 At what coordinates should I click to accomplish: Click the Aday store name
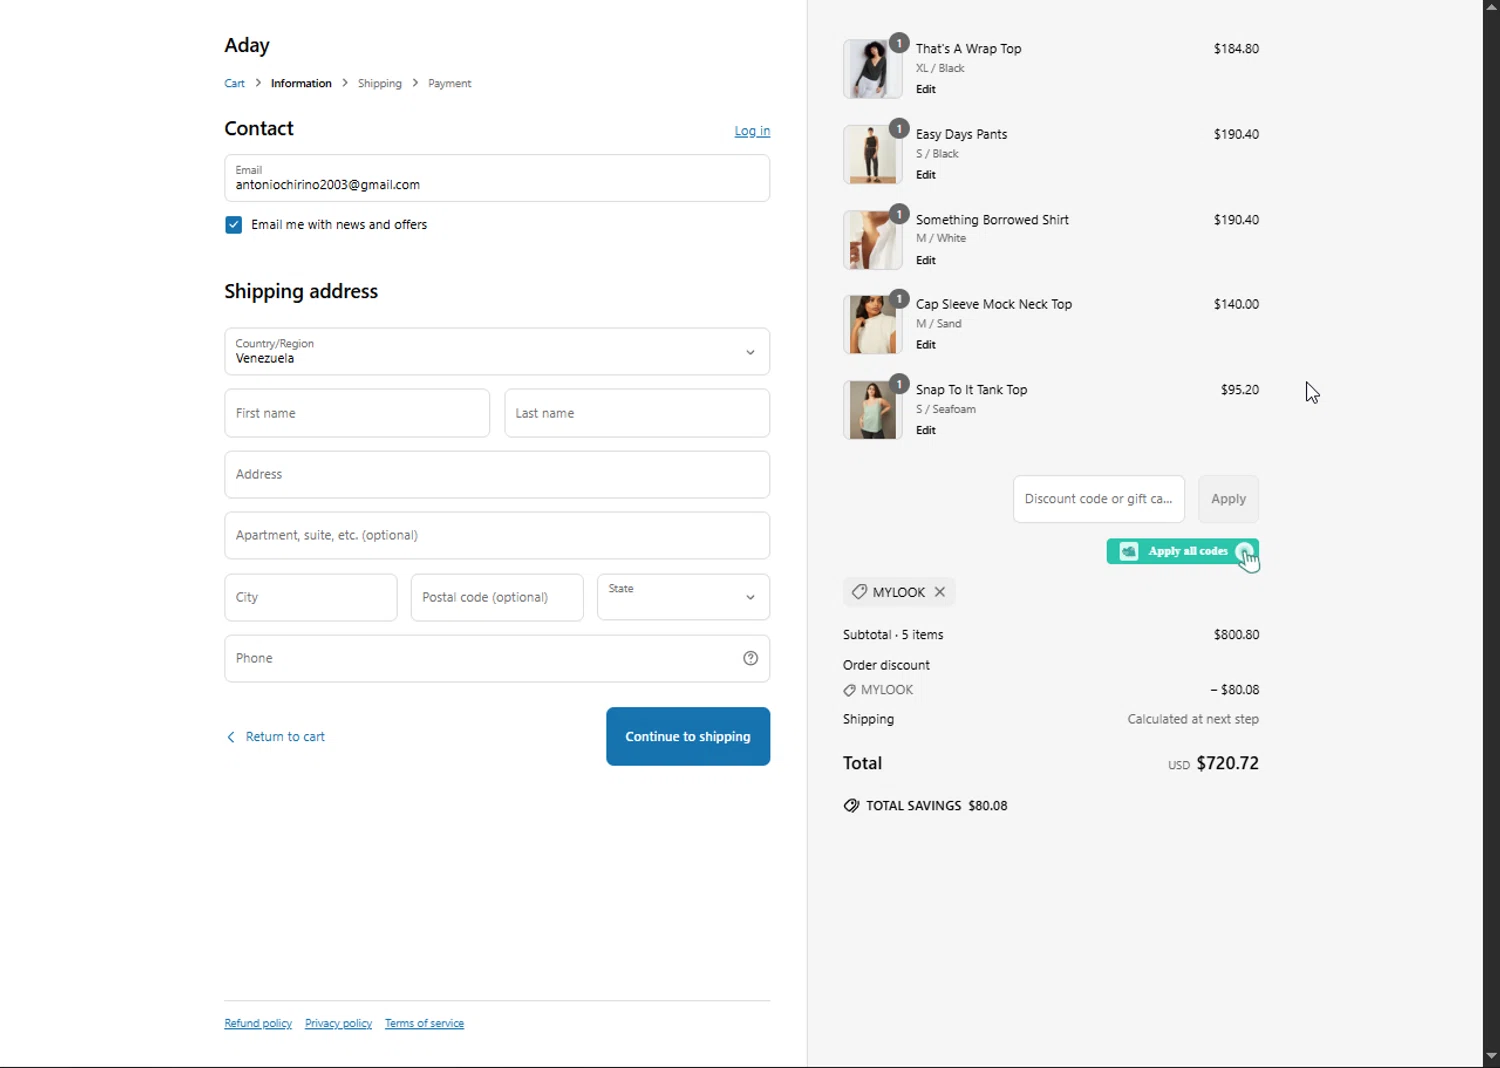[247, 45]
